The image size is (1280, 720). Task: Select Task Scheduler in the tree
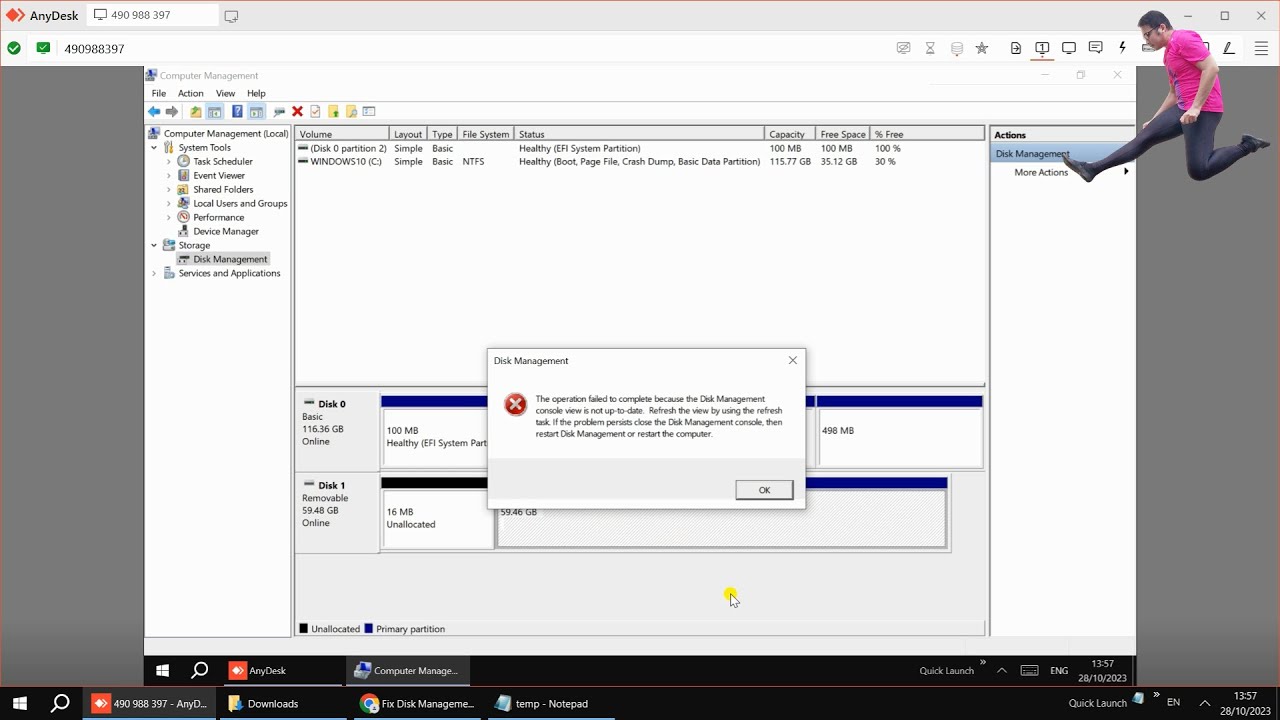coord(223,161)
